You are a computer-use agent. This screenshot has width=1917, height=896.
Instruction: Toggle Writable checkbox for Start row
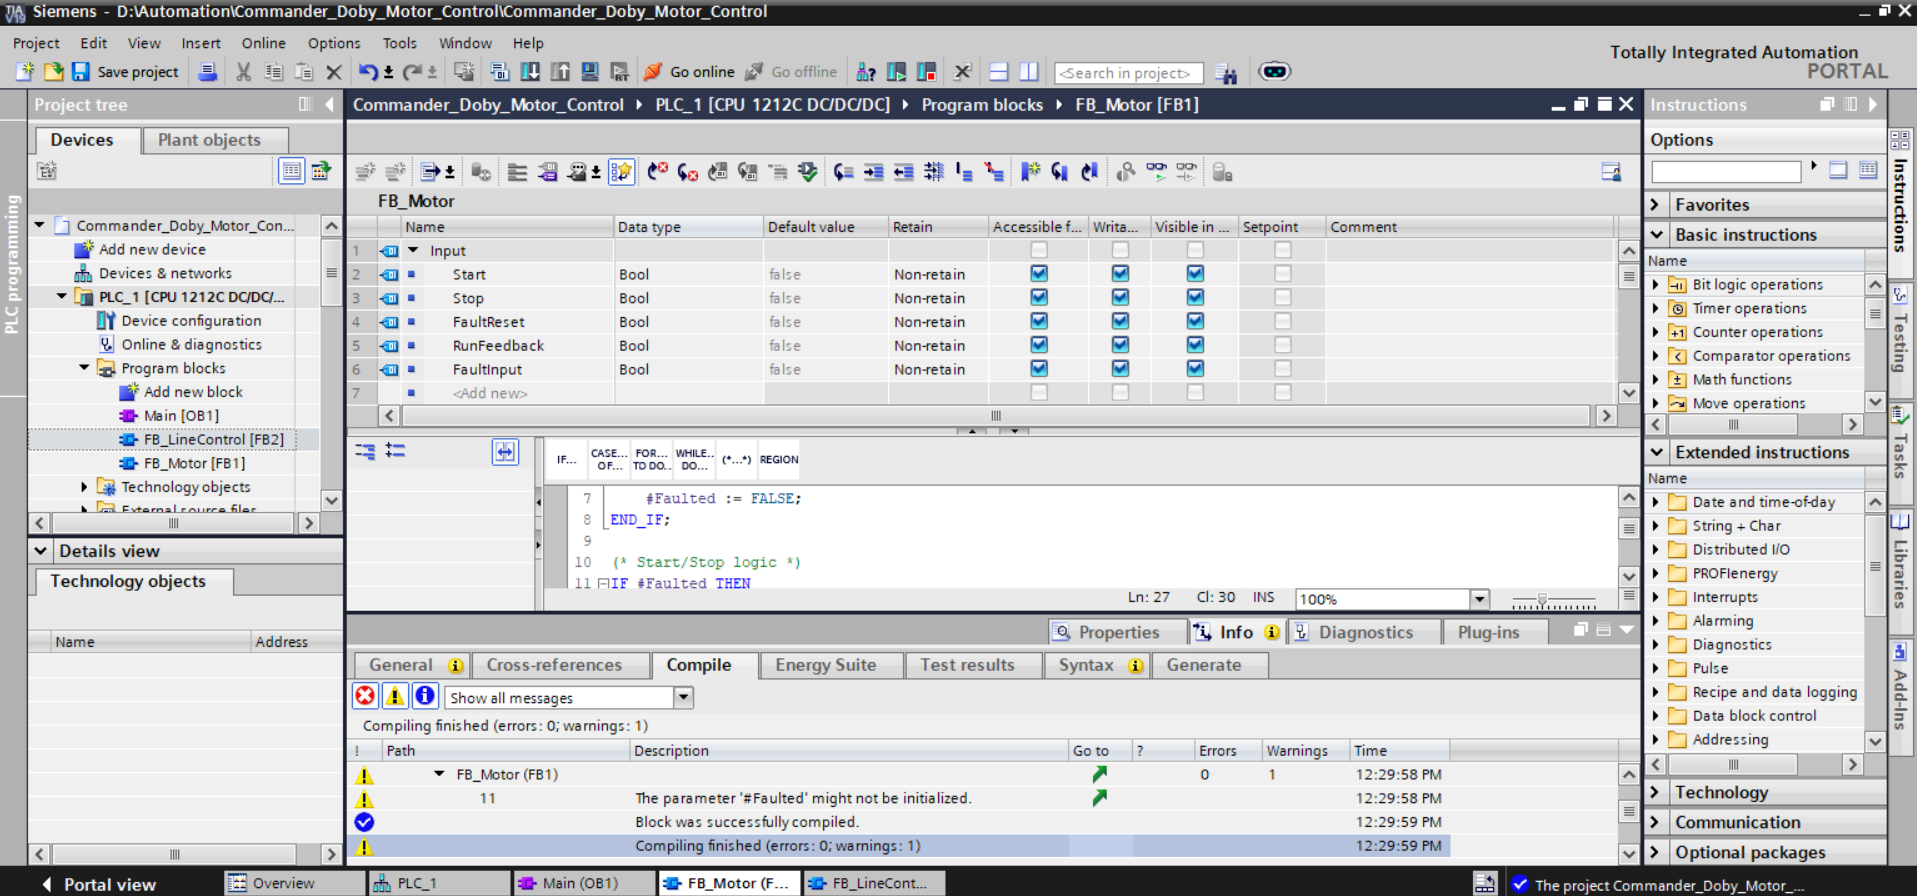click(x=1120, y=273)
